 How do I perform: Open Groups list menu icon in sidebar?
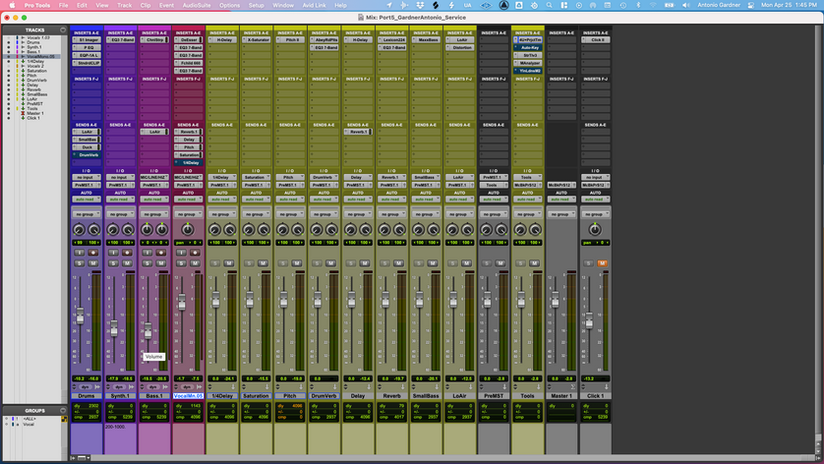click(x=63, y=410)
